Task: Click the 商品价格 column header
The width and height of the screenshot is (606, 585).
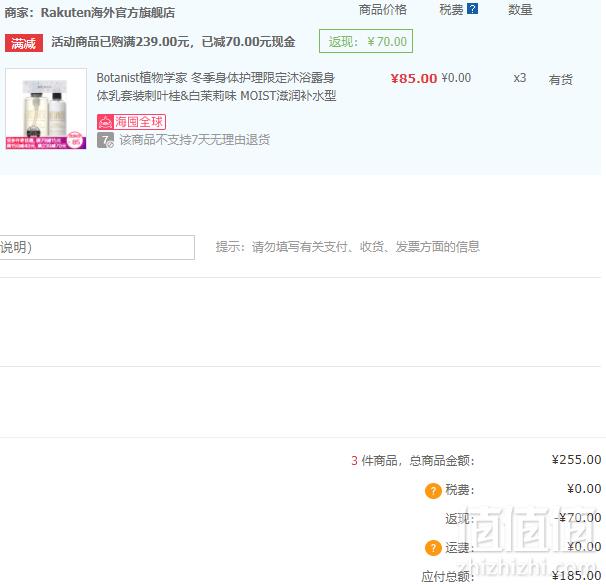Action: [x=382, y=10]
